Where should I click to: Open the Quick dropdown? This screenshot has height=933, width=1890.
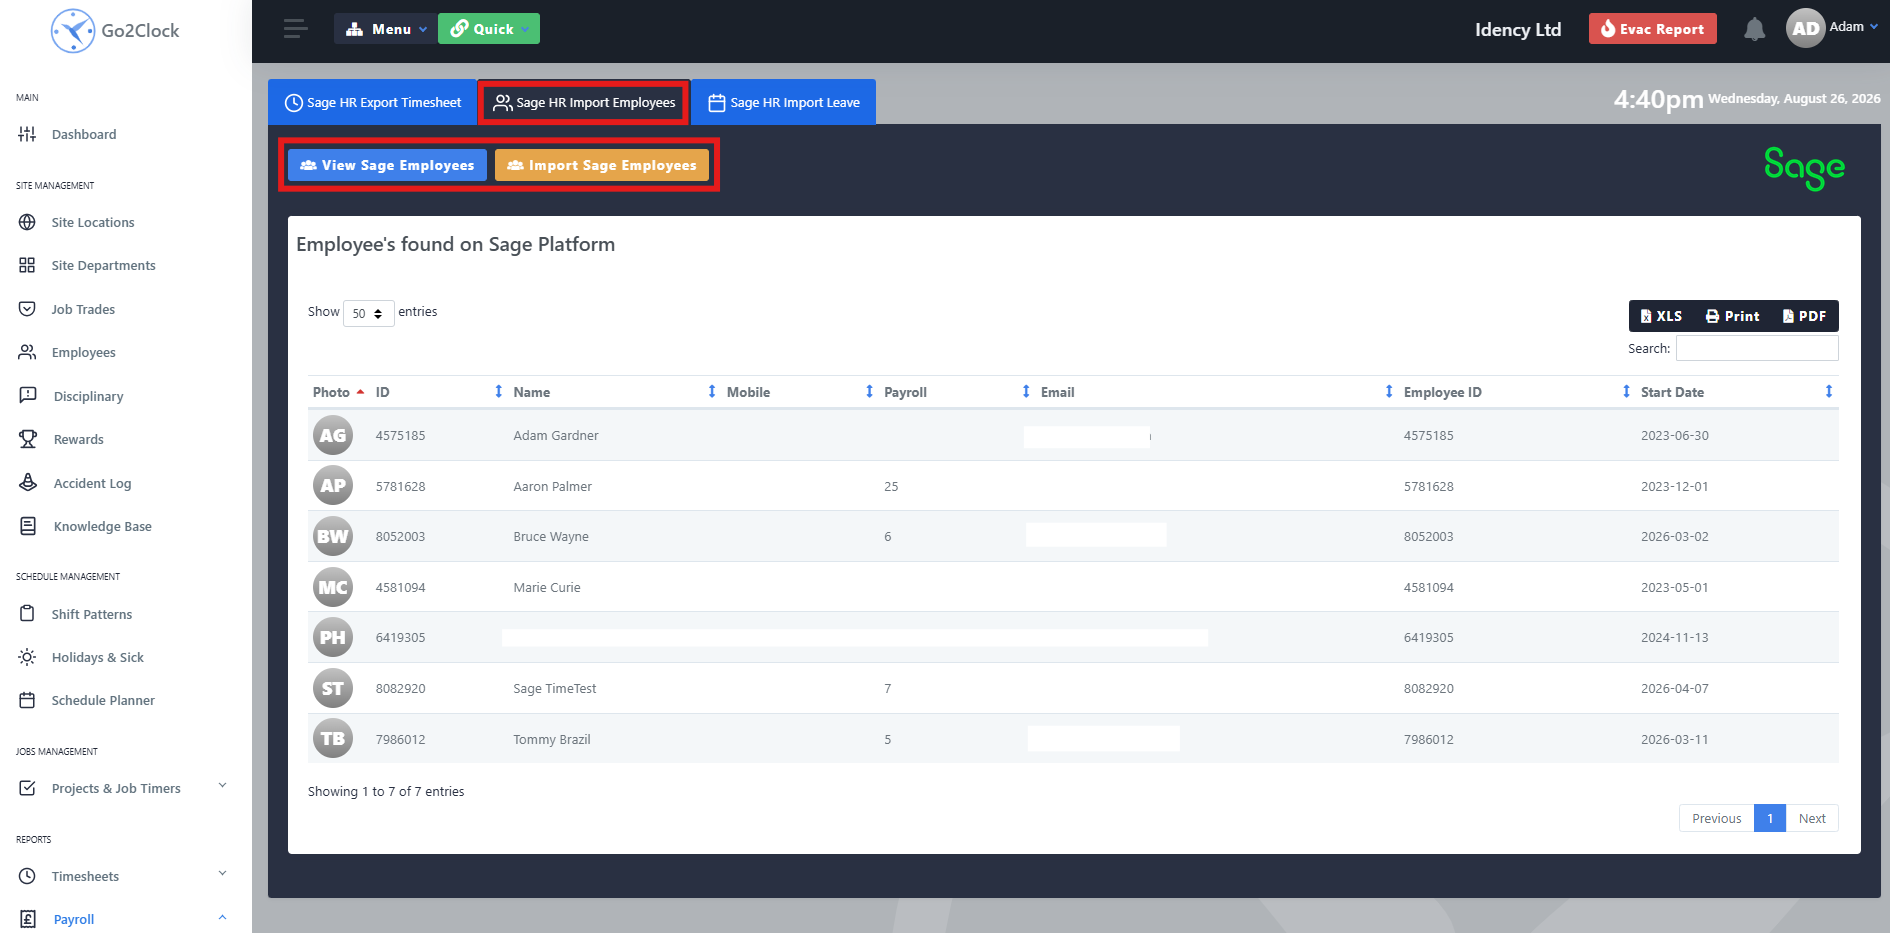pos(488,29)
